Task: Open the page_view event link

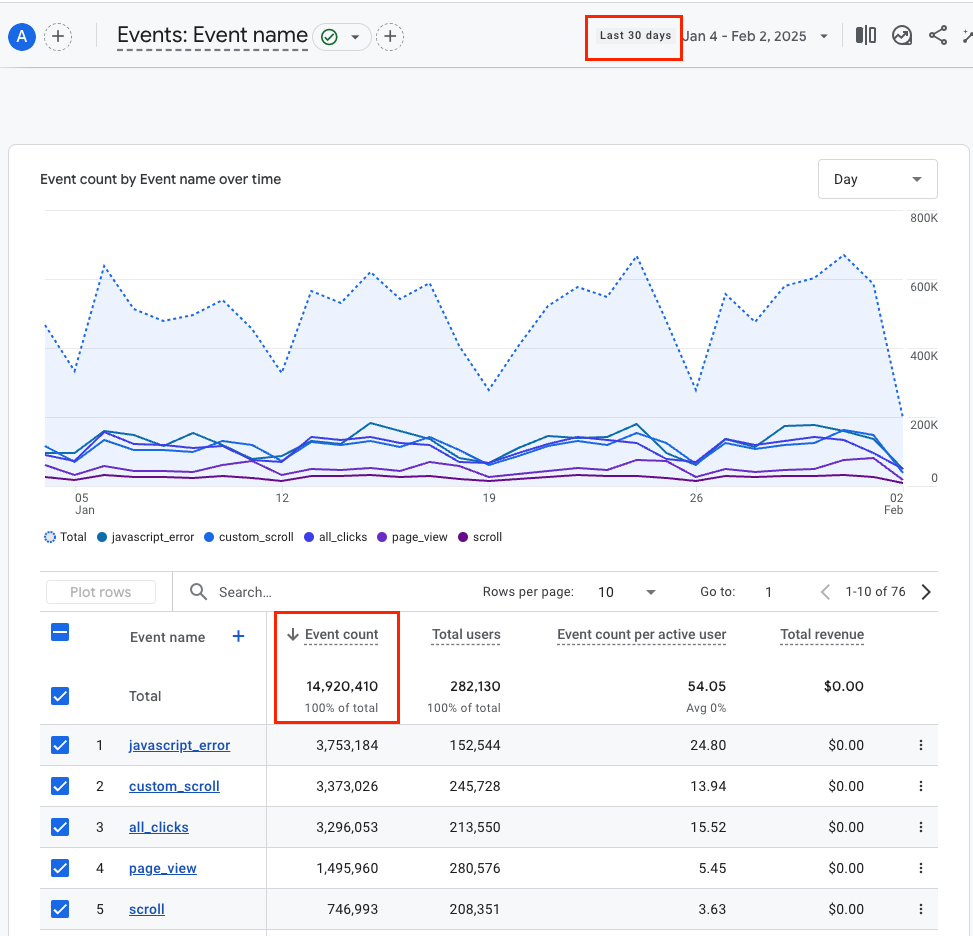Action: pos(163,868)
